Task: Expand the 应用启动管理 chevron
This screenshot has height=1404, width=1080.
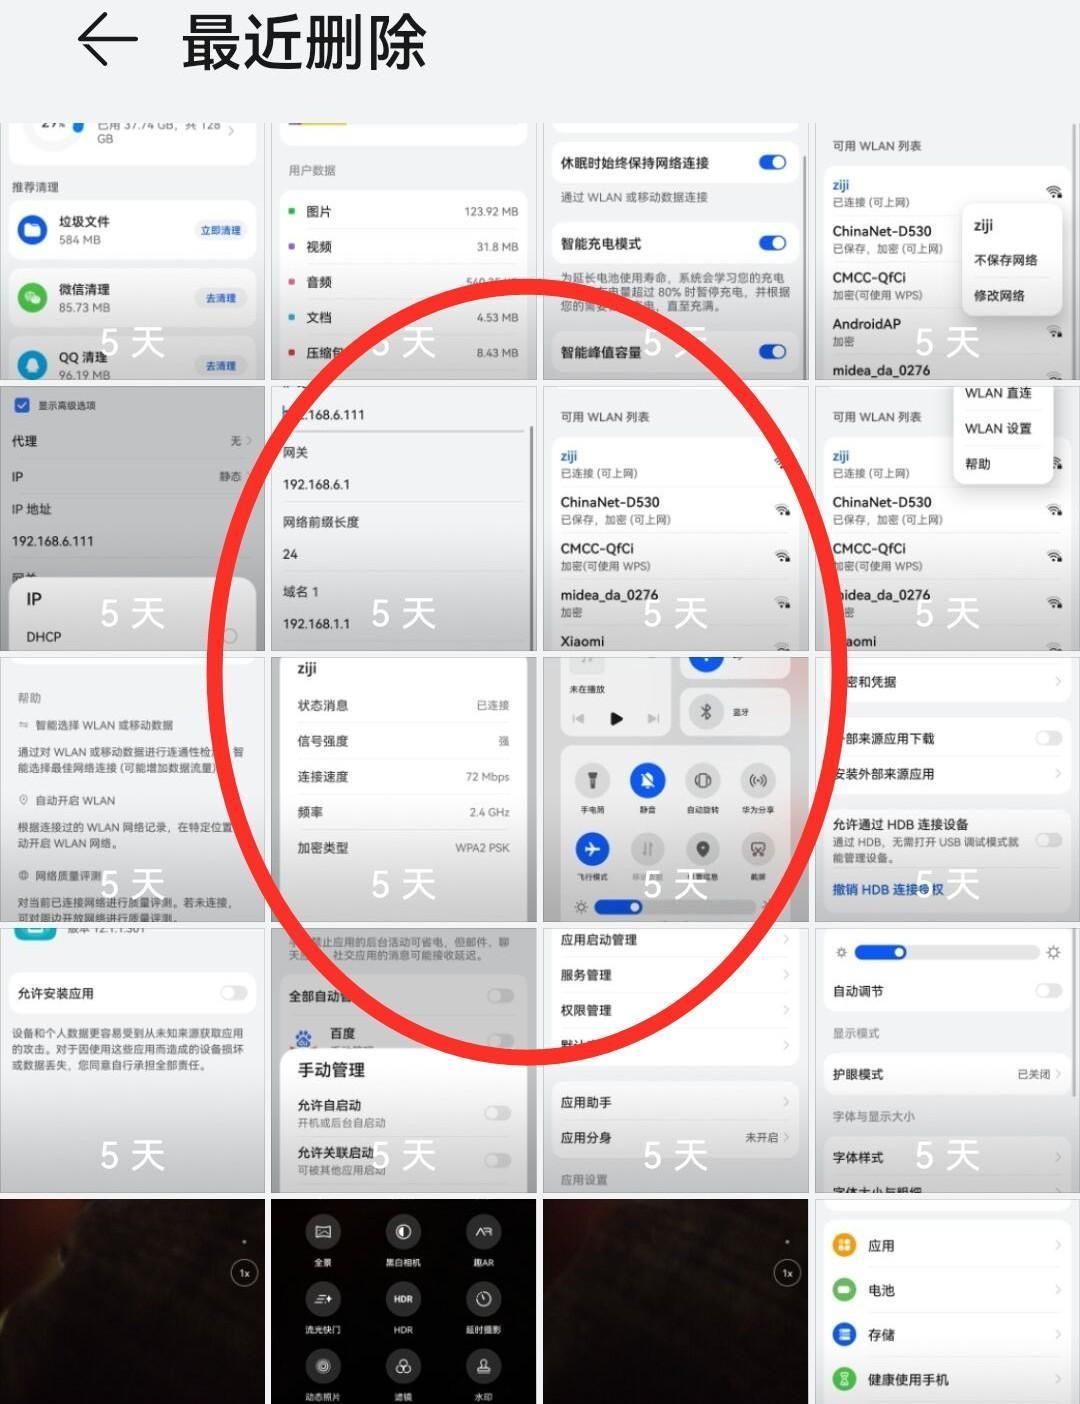Action: (786, 939)
